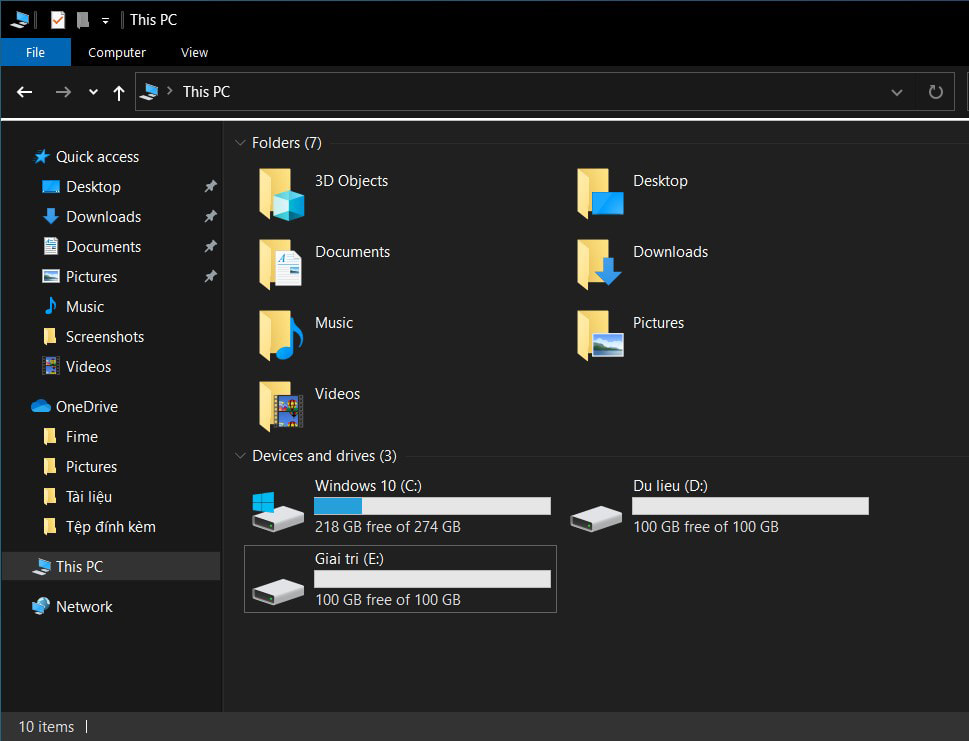Open Music from the navigation pane
969x741 pixels.
[85, 306]
